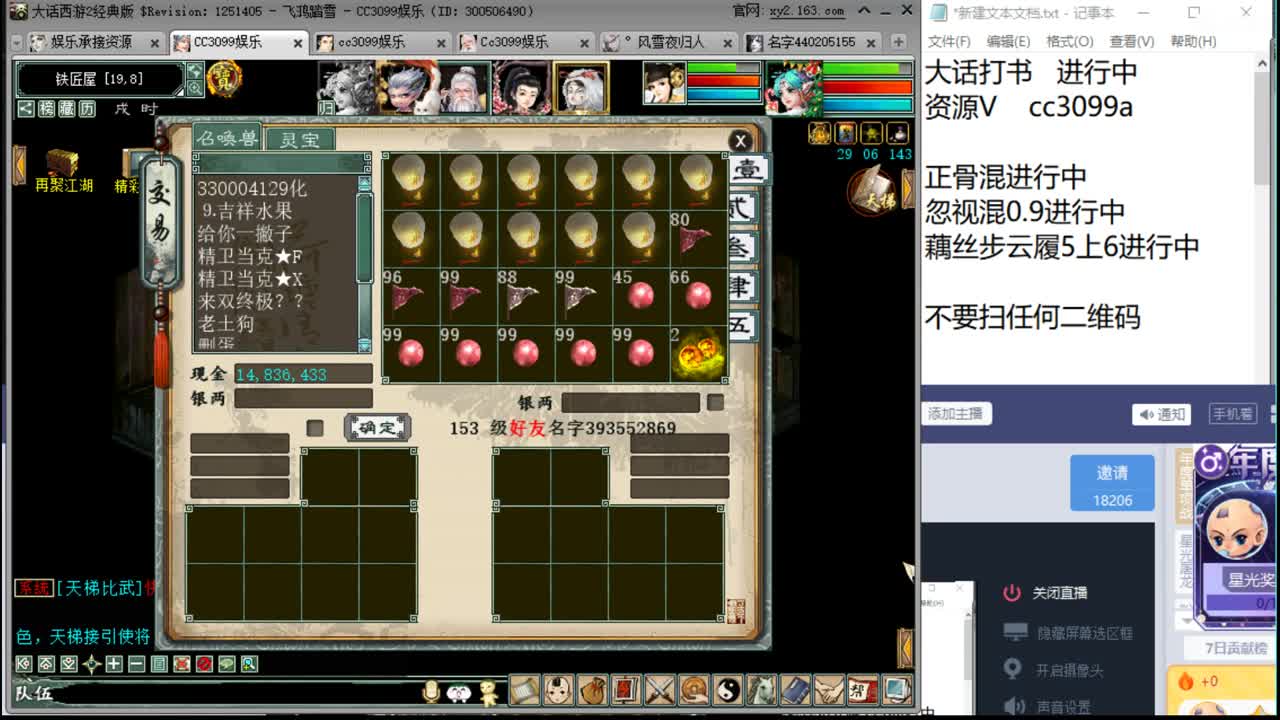Switch to the 灵宝 tab

(x=300, y=140)
